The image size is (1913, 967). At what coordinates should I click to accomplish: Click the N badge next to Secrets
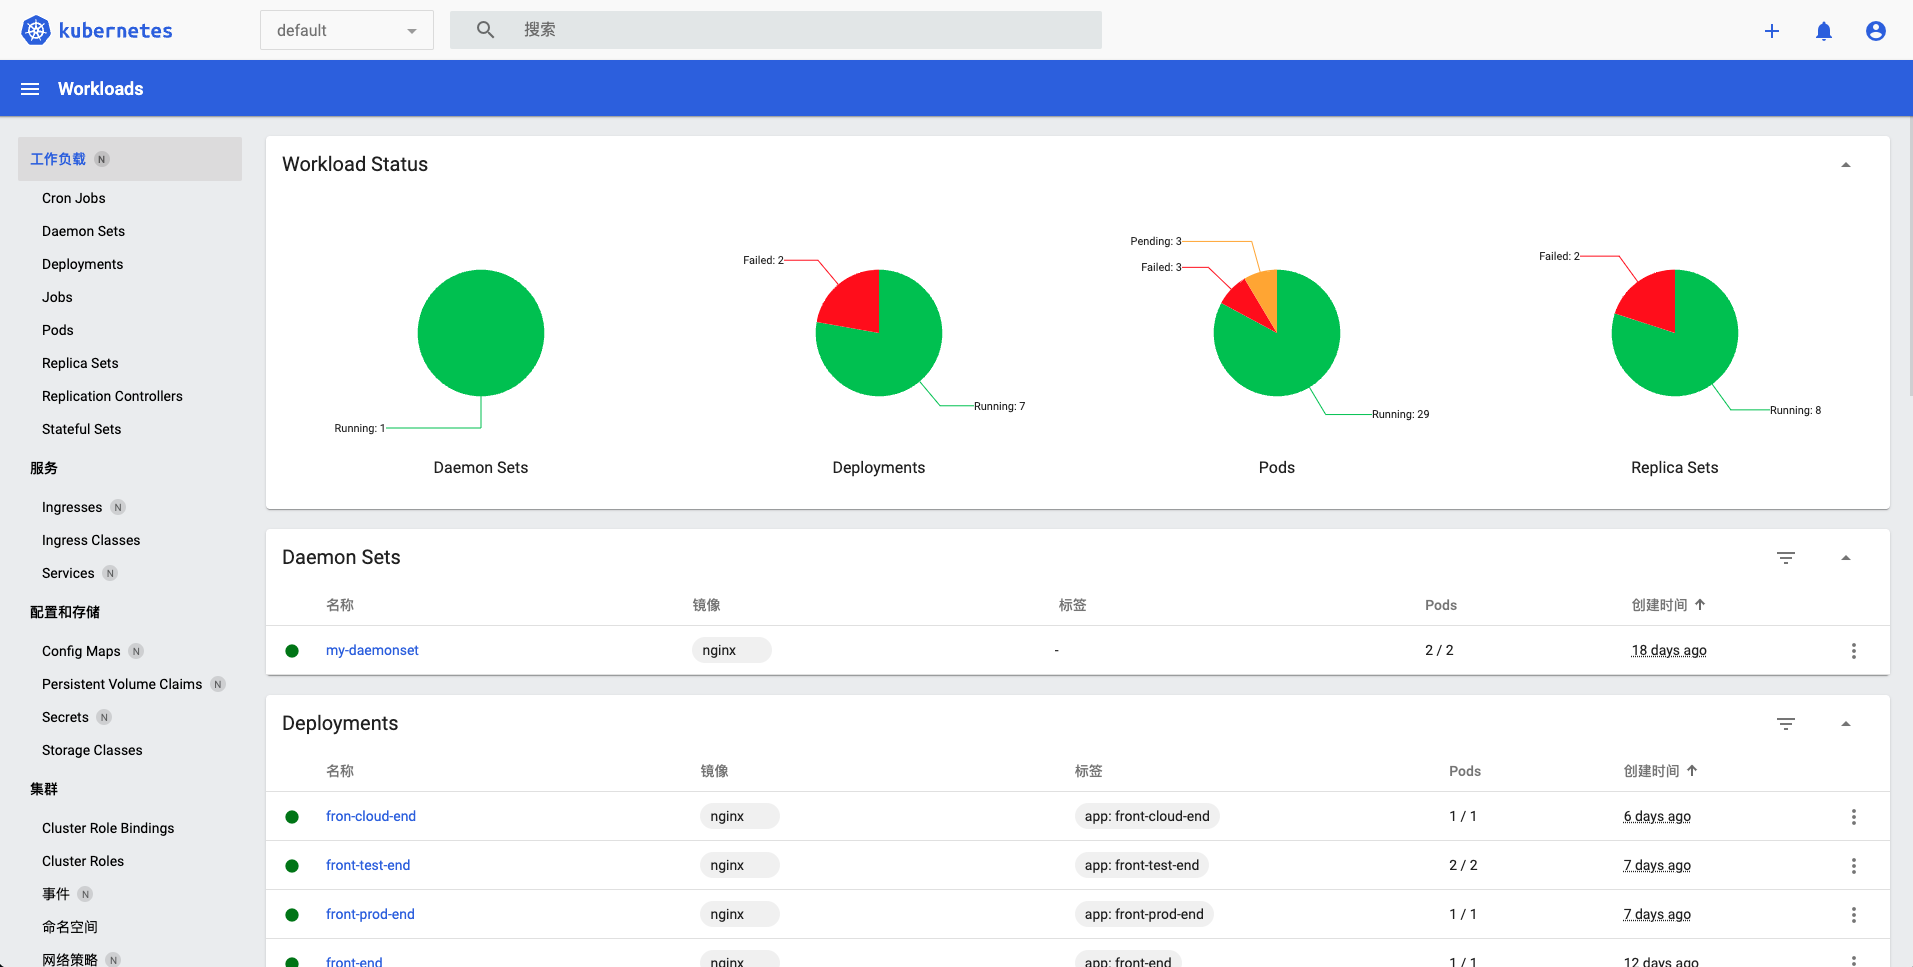tap(105, 717)
